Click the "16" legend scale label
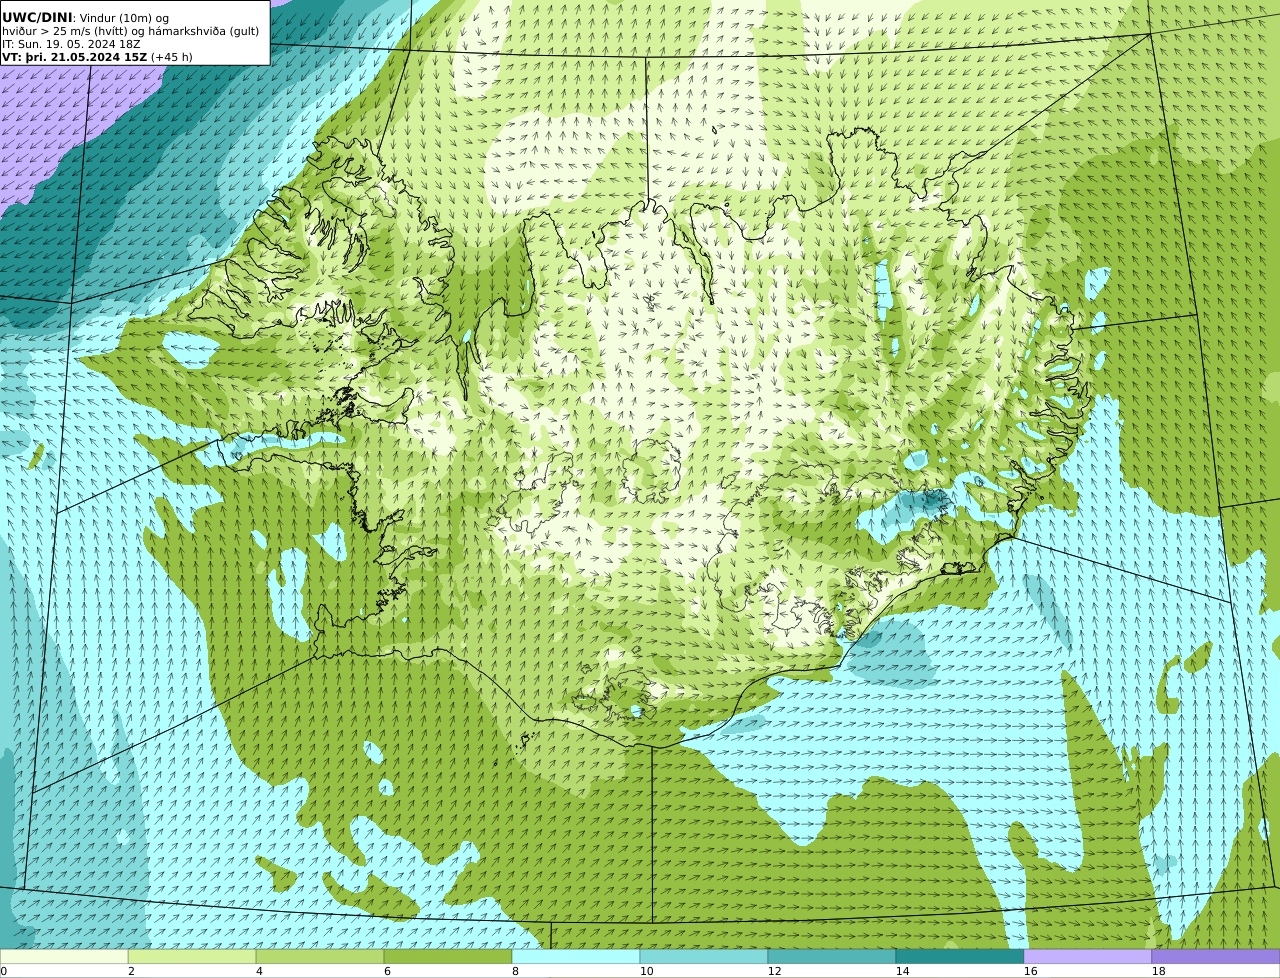Image resolution: width=1280 pixels, height=978 pixels. coord(1030,971)
